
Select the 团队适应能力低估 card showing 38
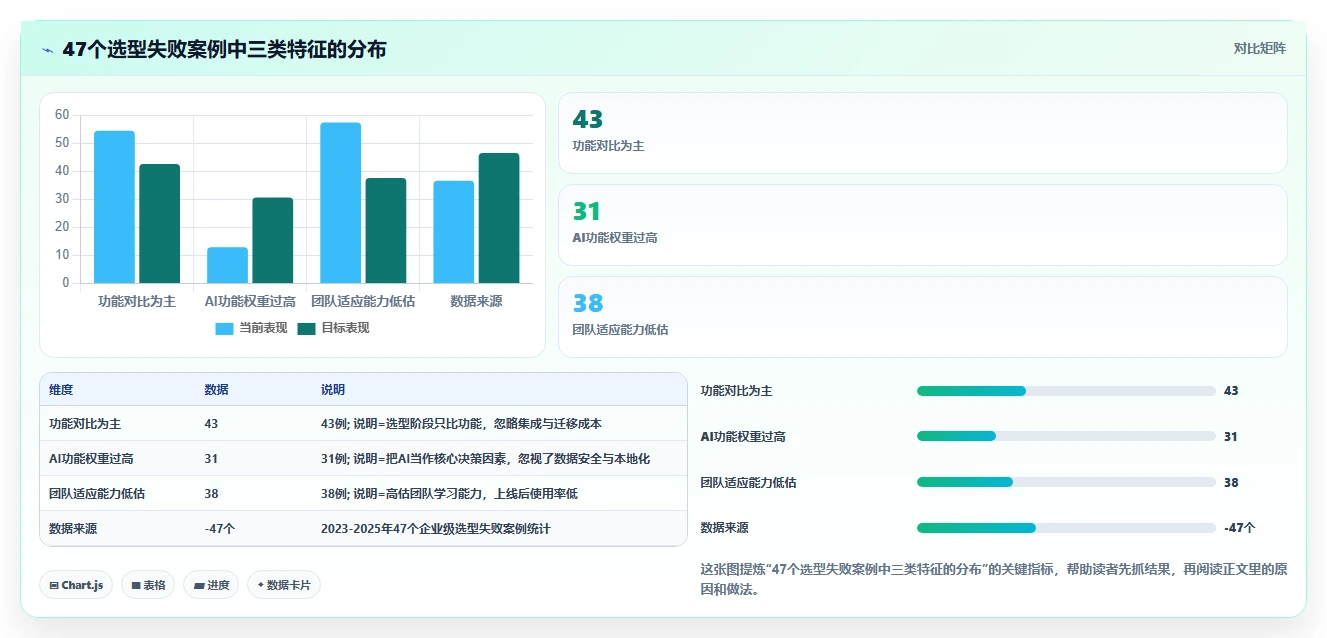922,316
